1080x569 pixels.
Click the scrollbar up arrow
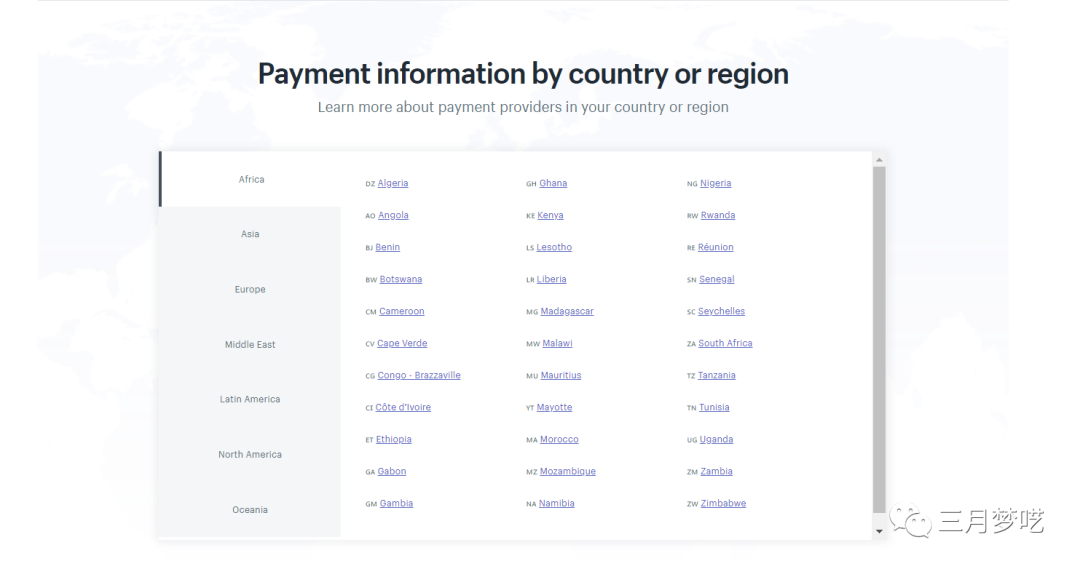[879, 160]
